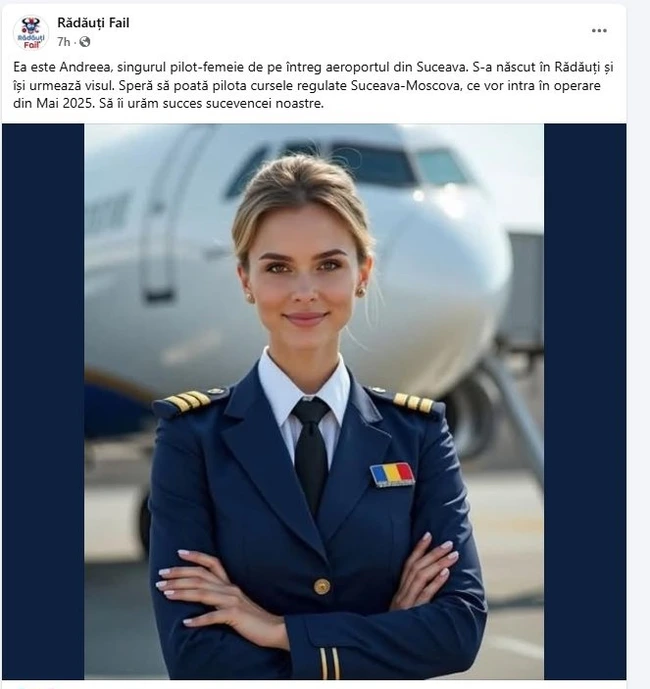Click the Rădăuți Fail profile avatar
This screenshot has height=689, width=650.
[x=31, y=33]
